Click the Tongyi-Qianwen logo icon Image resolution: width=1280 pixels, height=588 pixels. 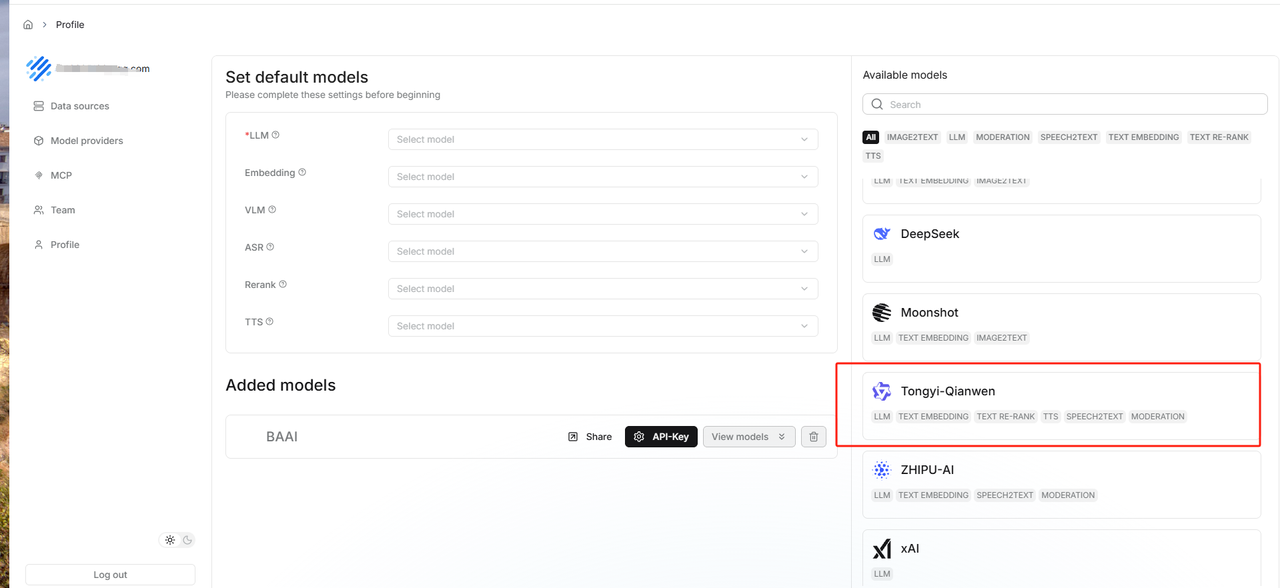pyautogui.click(x=882, y=391)
